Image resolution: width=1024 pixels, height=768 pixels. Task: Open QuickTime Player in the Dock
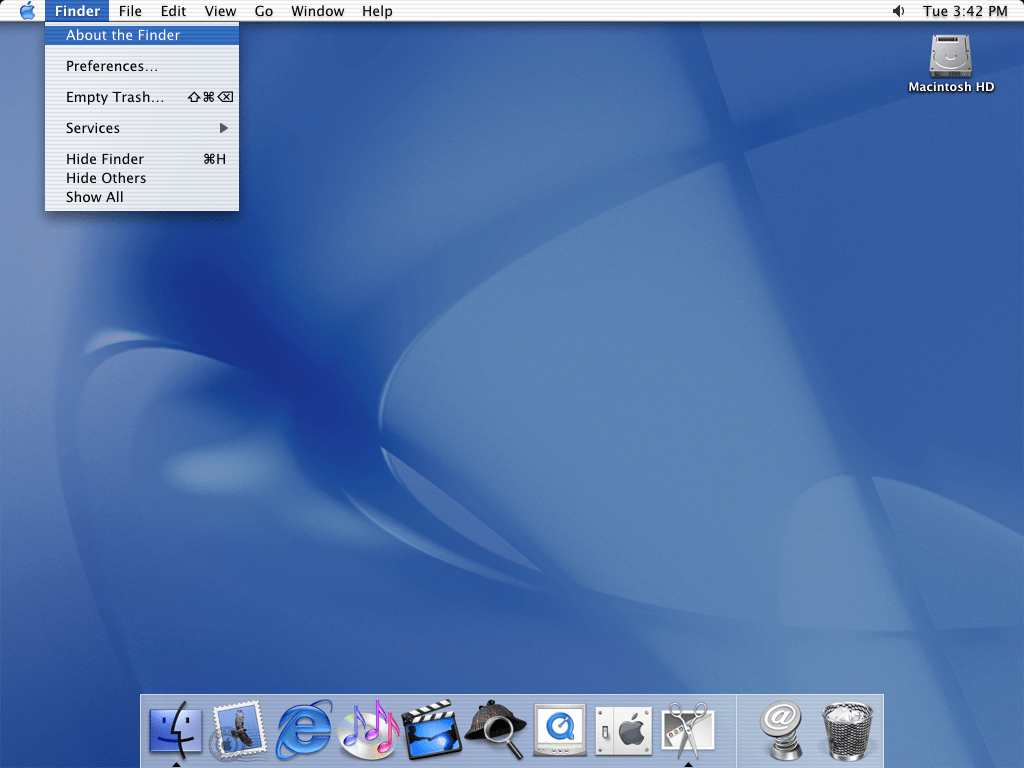pos(560,731)
